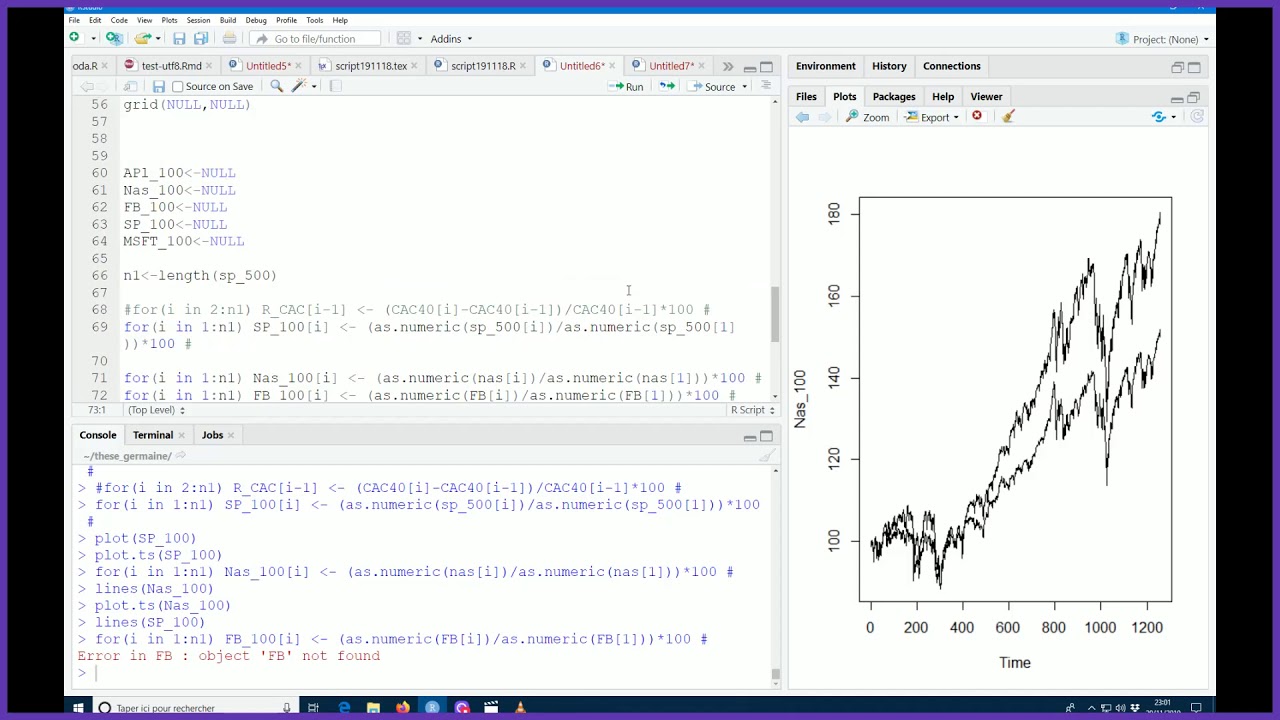
Task: Expand the recent files dropdown arrow
Action: [x=157, y=39]
